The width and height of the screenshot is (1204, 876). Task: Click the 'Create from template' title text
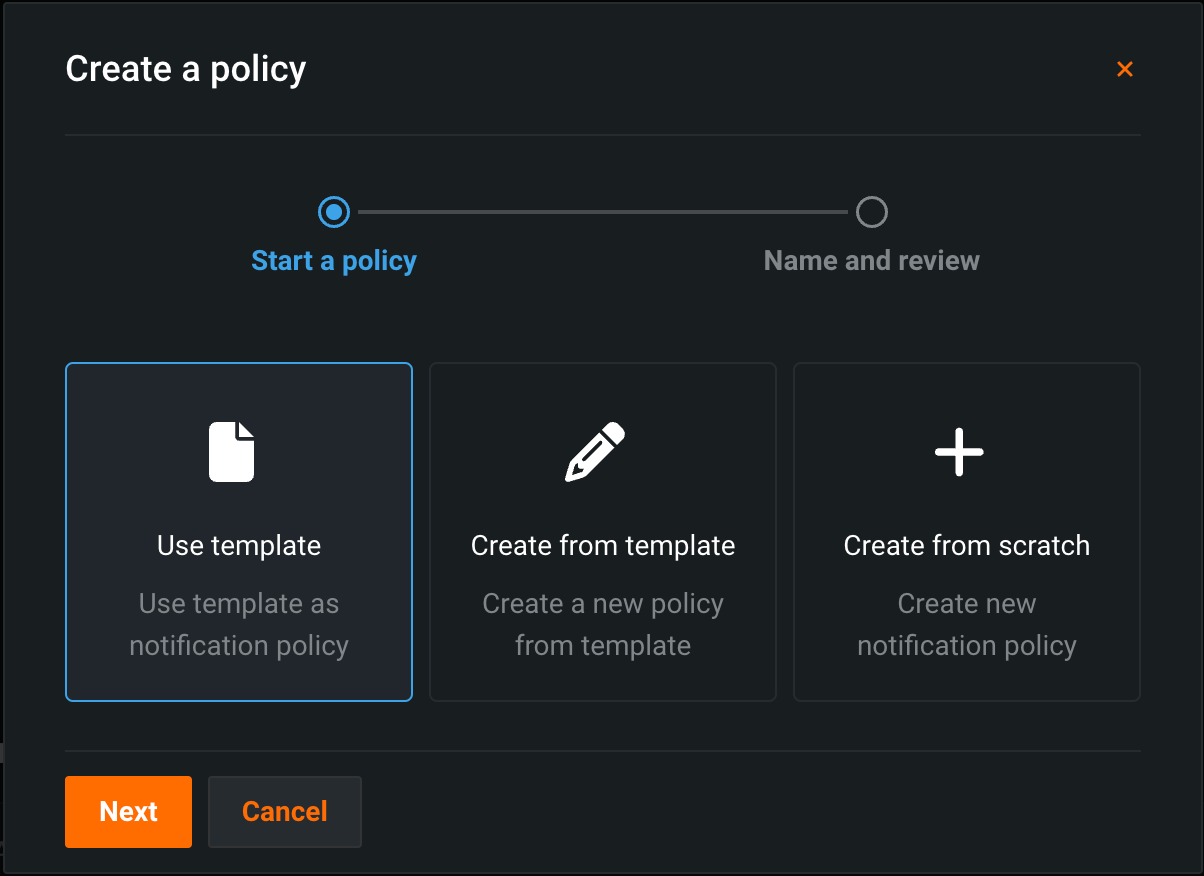point(603,546)
